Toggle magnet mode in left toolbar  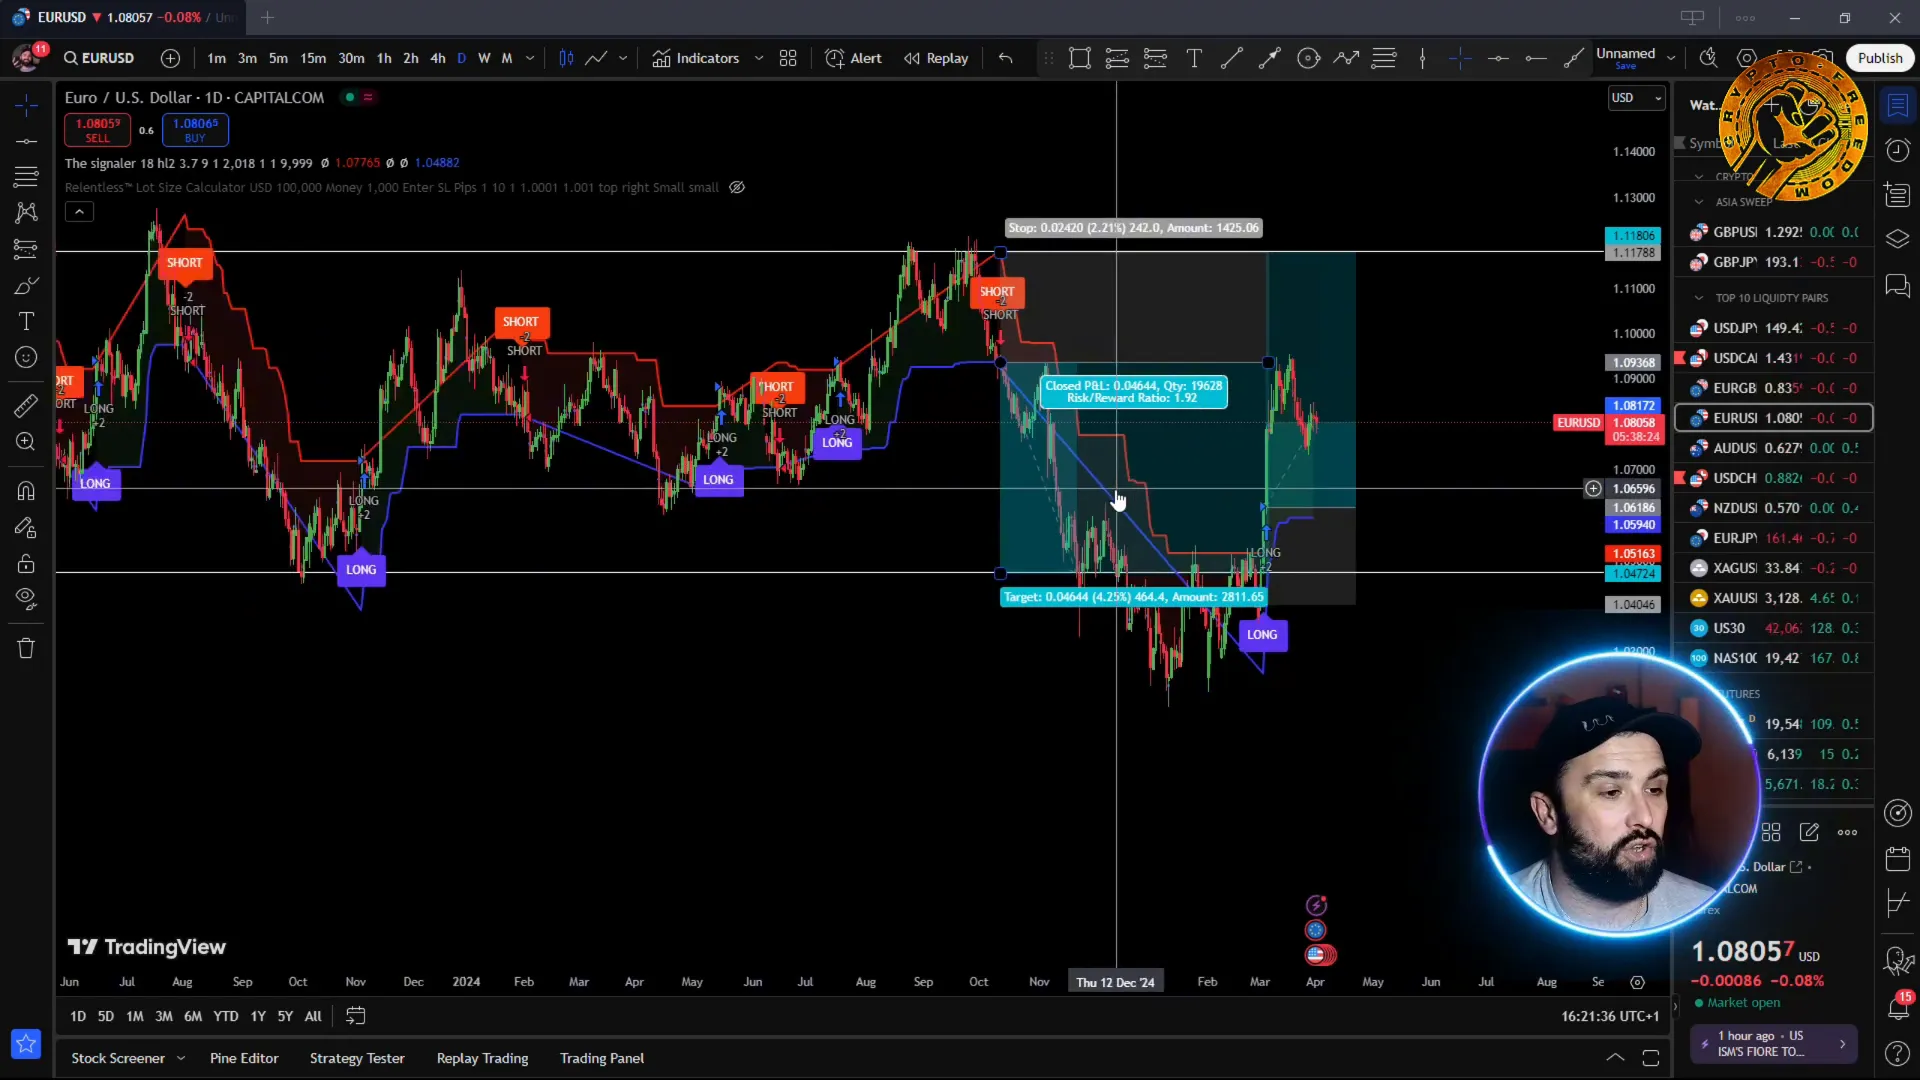click(x=26, y=491)
